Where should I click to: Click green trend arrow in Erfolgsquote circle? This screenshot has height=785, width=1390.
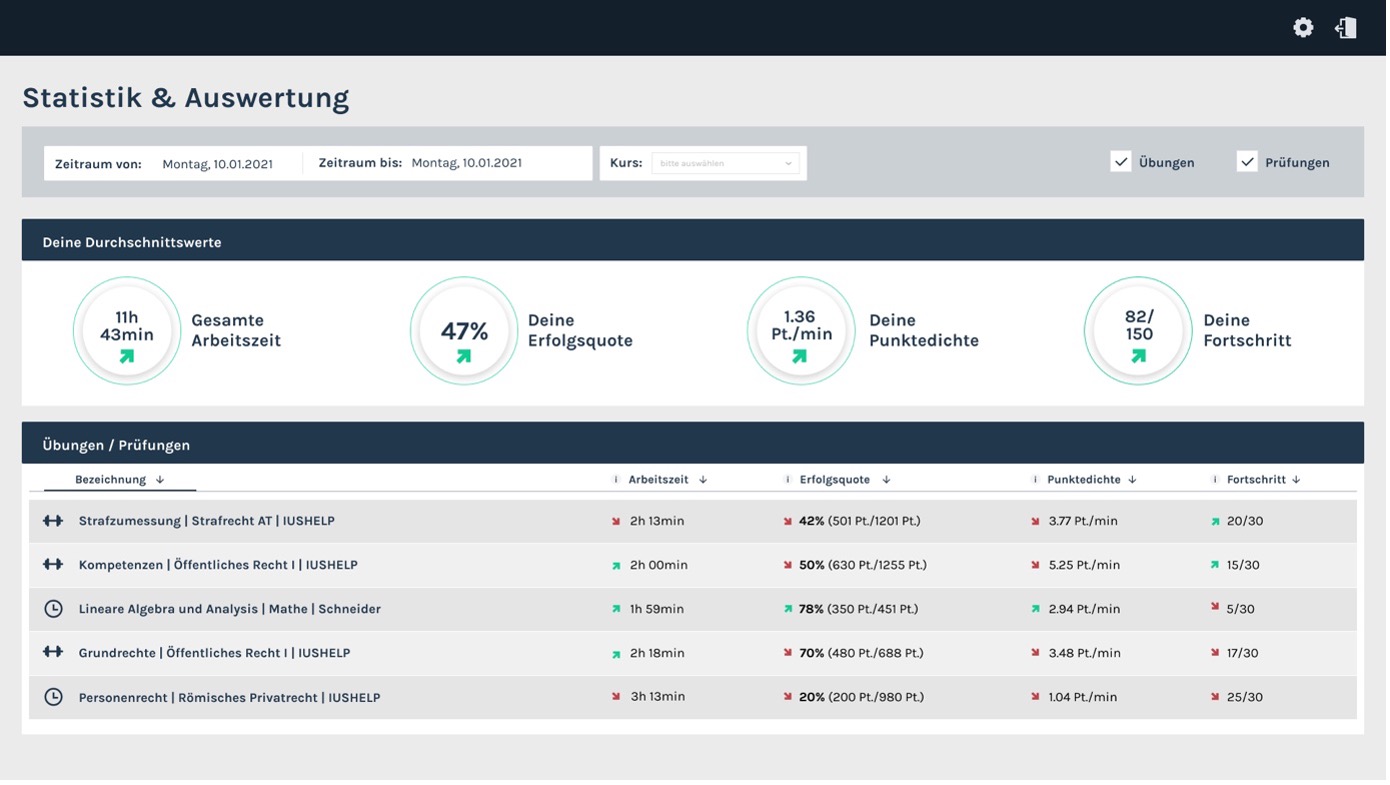[x=464, y=356]
